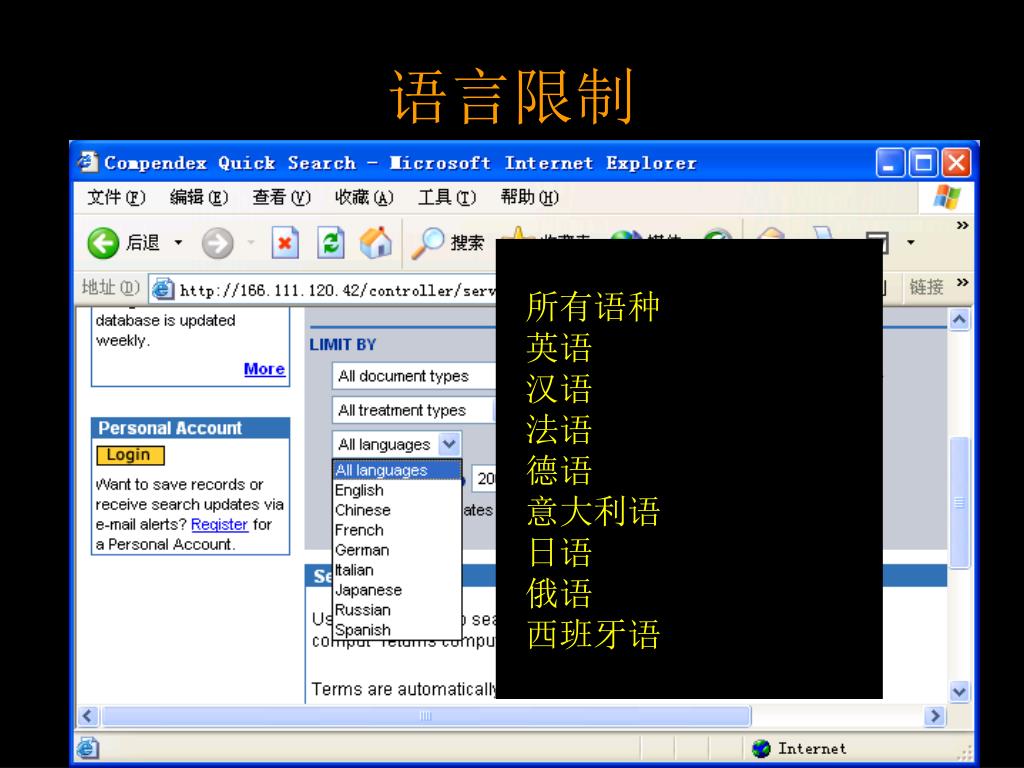Minimize the Internet Explorer window
Image resolution: width=1024 pixels, height=768 pixels.
890,163
